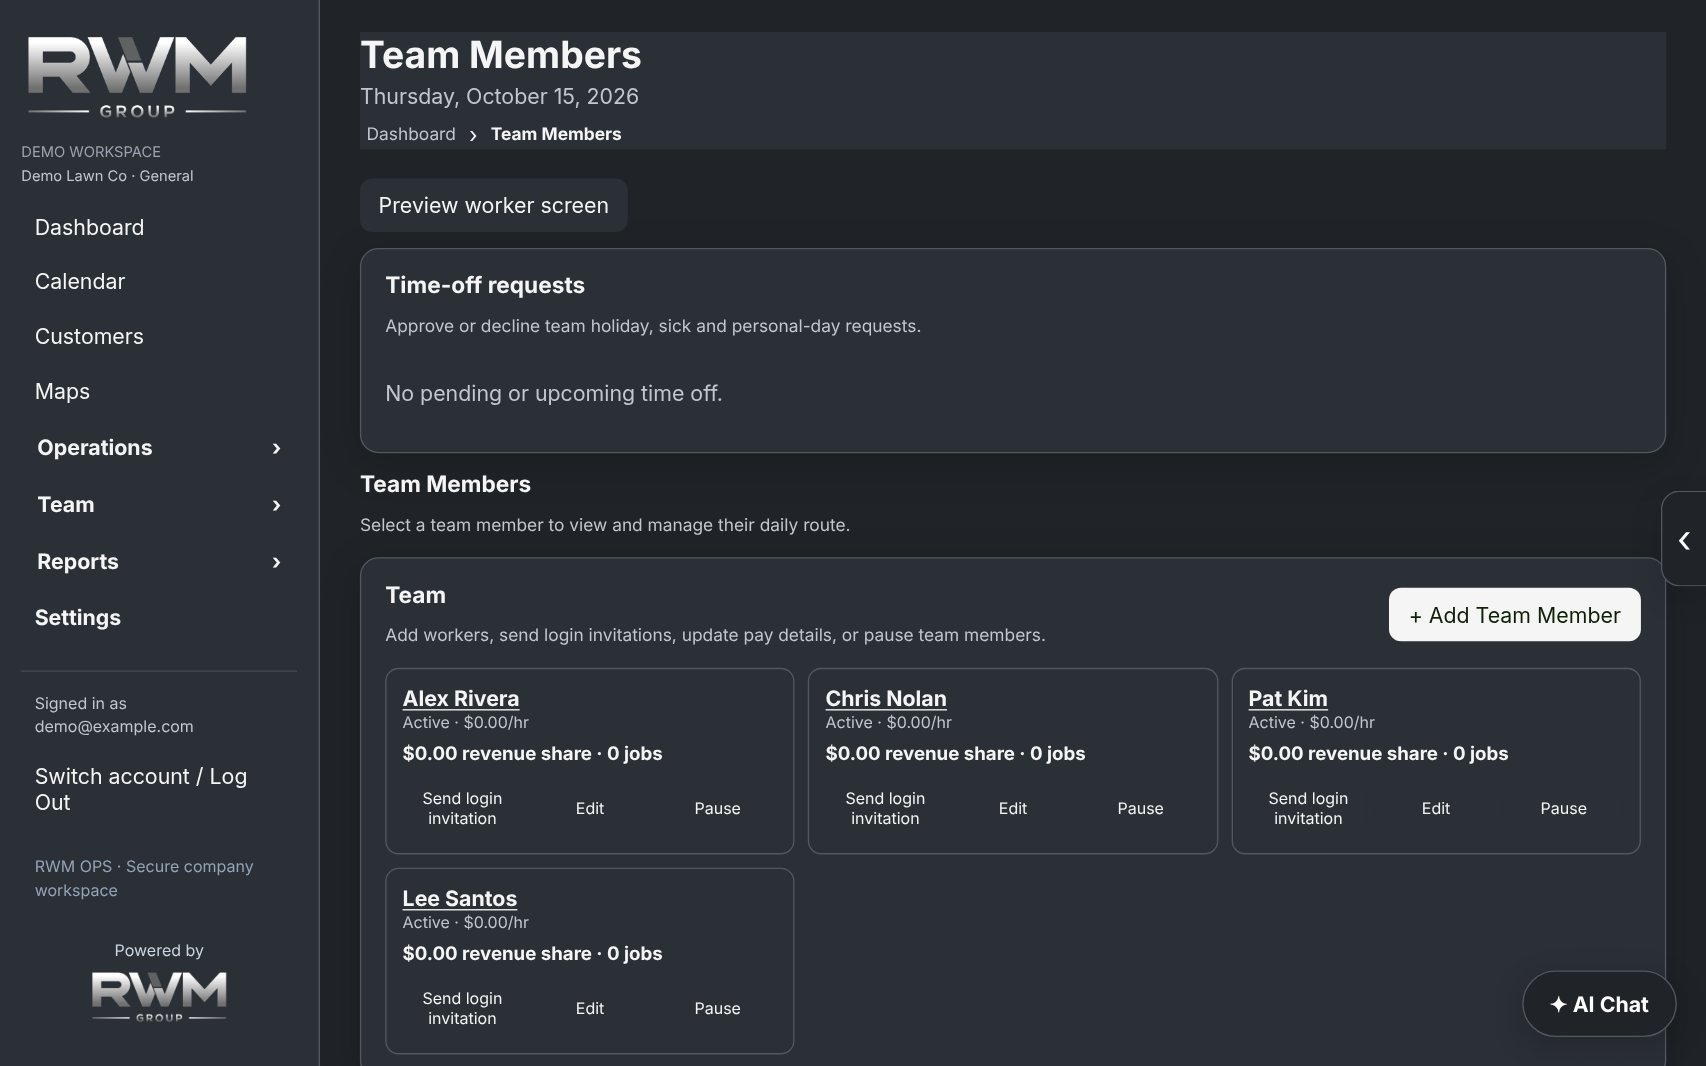Open Lee Santos's profile link
This screenshot has height=1066, width=1706.
click(460, 898)
